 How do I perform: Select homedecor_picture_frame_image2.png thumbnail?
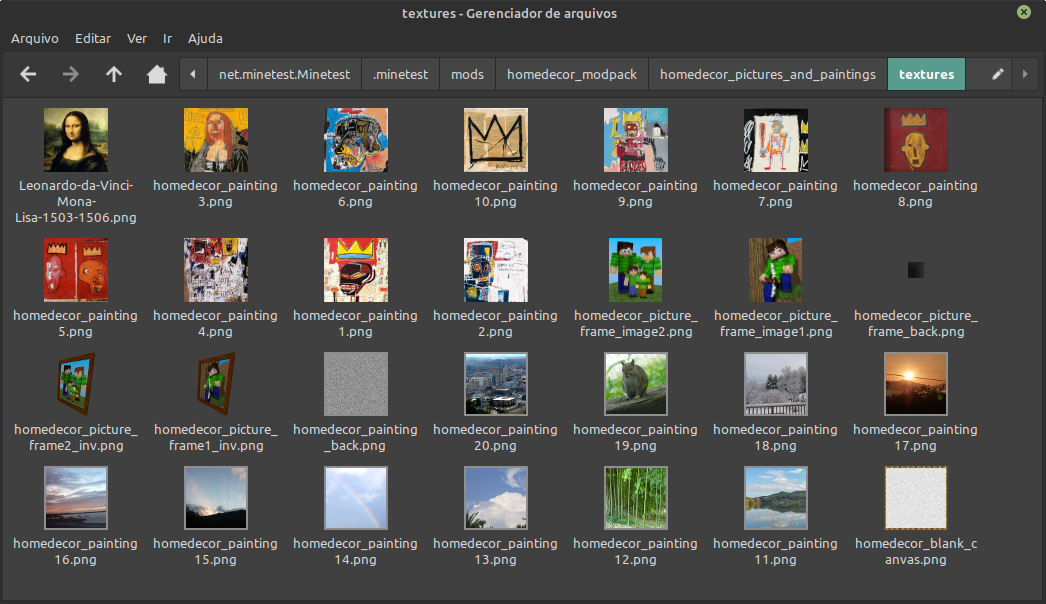[x=636, y=270]
